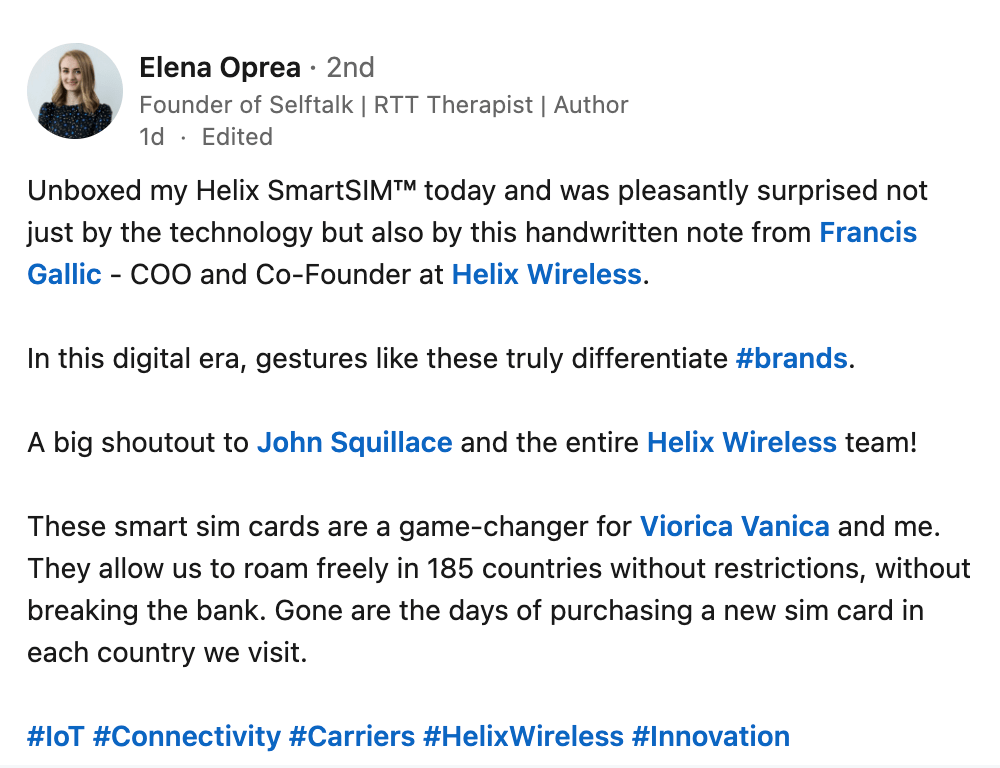Open Elena Oprea's profile via her name

click(220, 68)
